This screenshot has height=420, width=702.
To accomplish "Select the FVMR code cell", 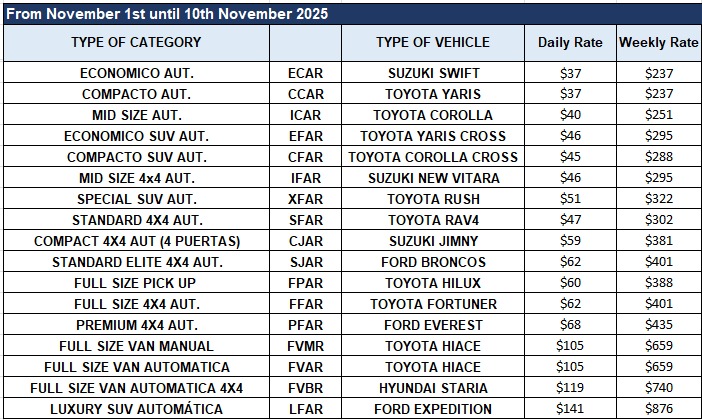I will 305,346.
